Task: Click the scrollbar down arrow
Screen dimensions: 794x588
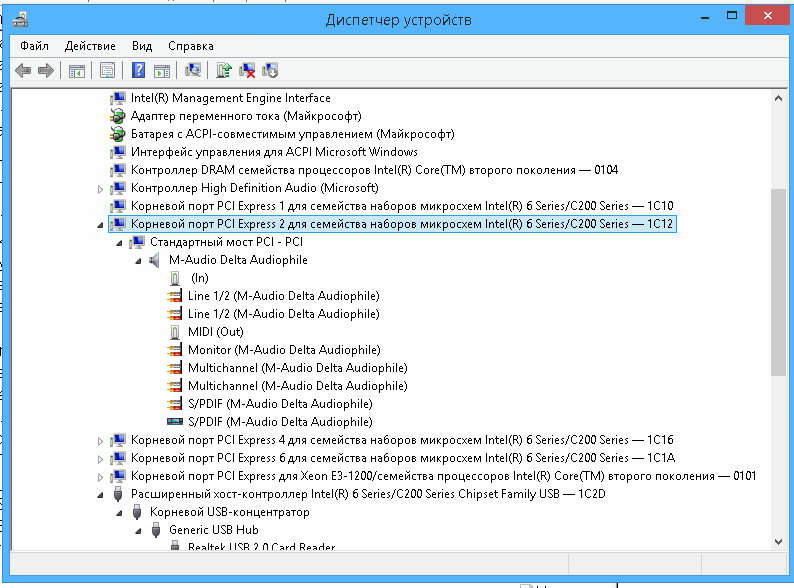Action: click(778, 541)
